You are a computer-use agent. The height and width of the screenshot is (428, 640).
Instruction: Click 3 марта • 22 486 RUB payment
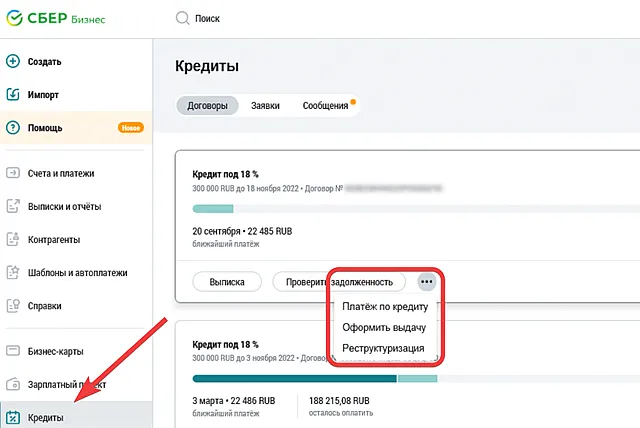point(233,401)
